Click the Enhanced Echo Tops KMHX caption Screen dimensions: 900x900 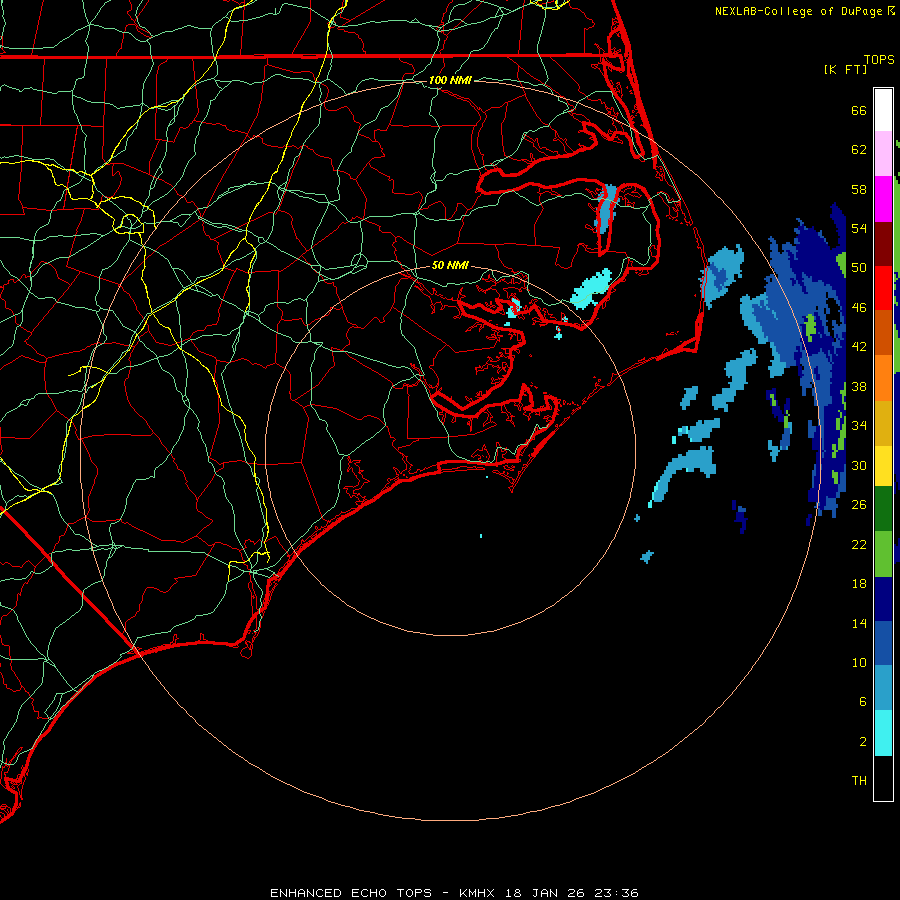click(454, 893)
